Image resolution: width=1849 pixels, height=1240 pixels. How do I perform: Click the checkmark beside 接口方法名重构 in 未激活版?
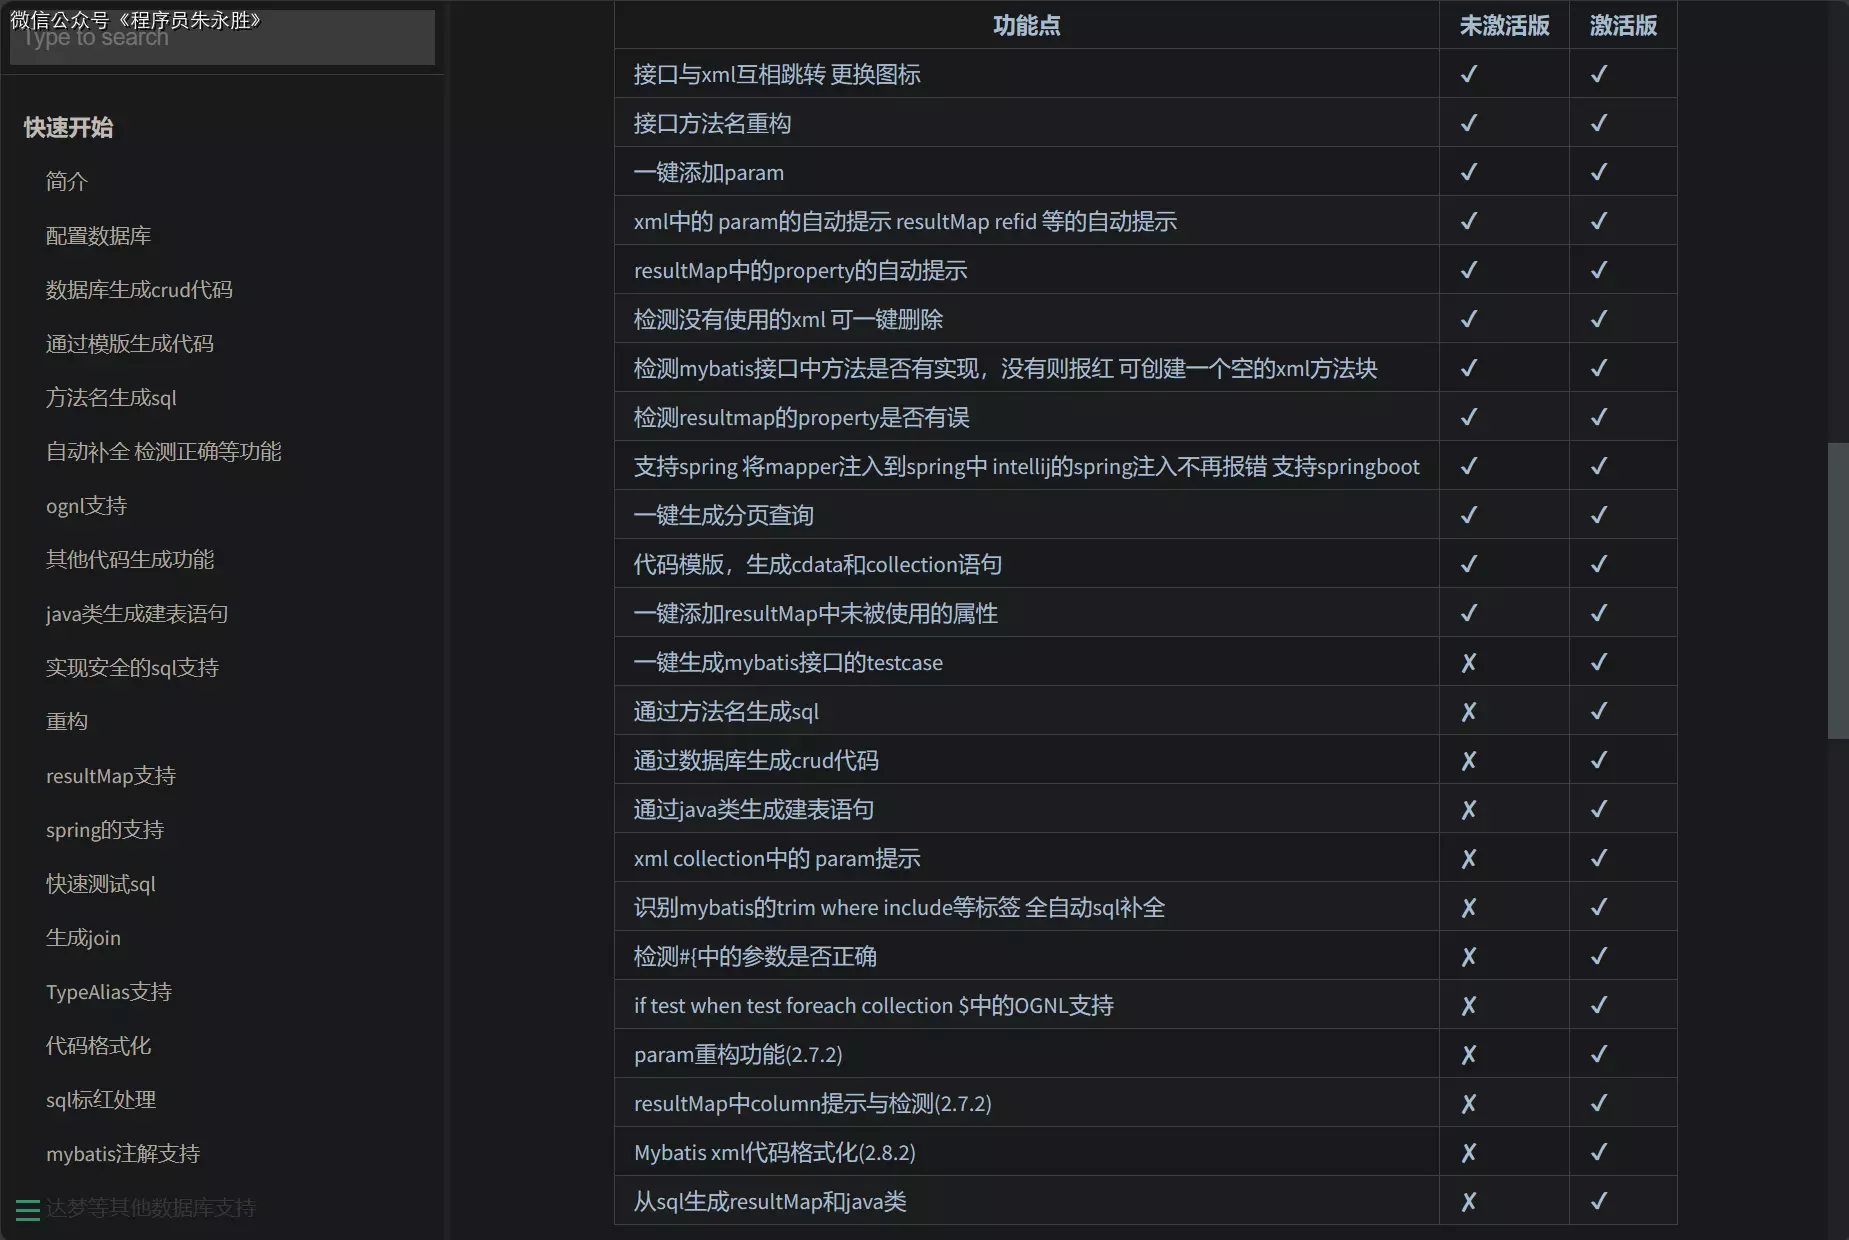[x=1469, y=122]
